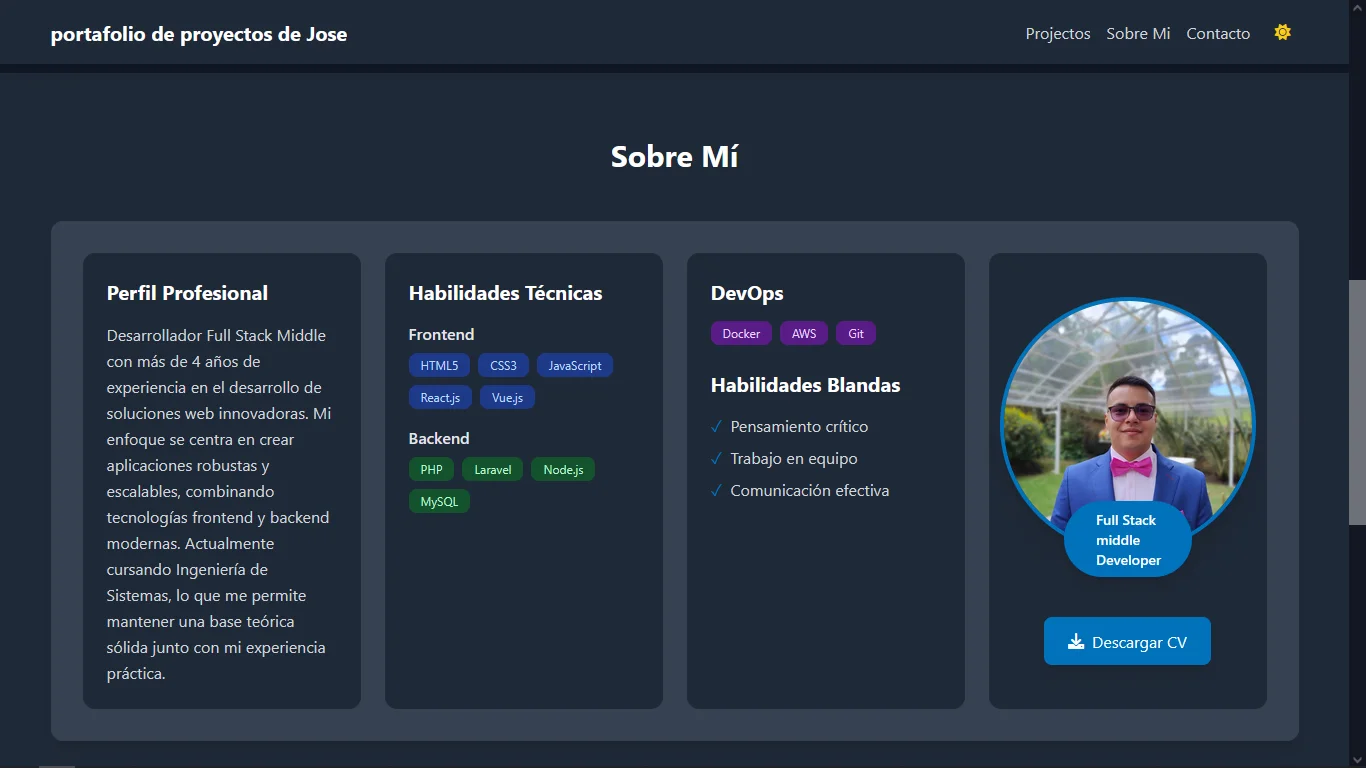Toggle the light theme sun icon
This screenshot has width=1366, height=768.
(1282, 31)
